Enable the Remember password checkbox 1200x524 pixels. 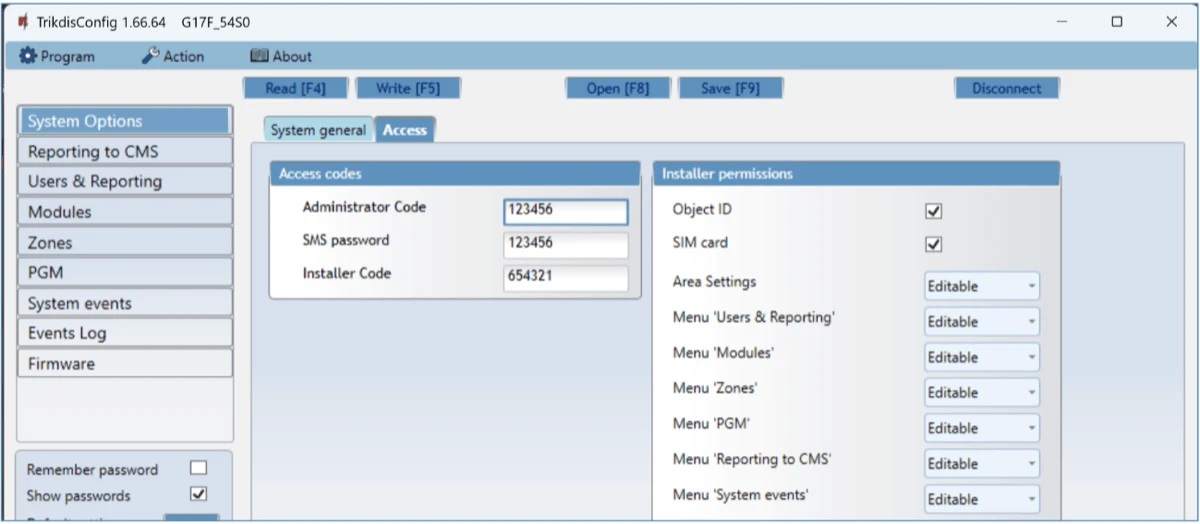(198, 468)
